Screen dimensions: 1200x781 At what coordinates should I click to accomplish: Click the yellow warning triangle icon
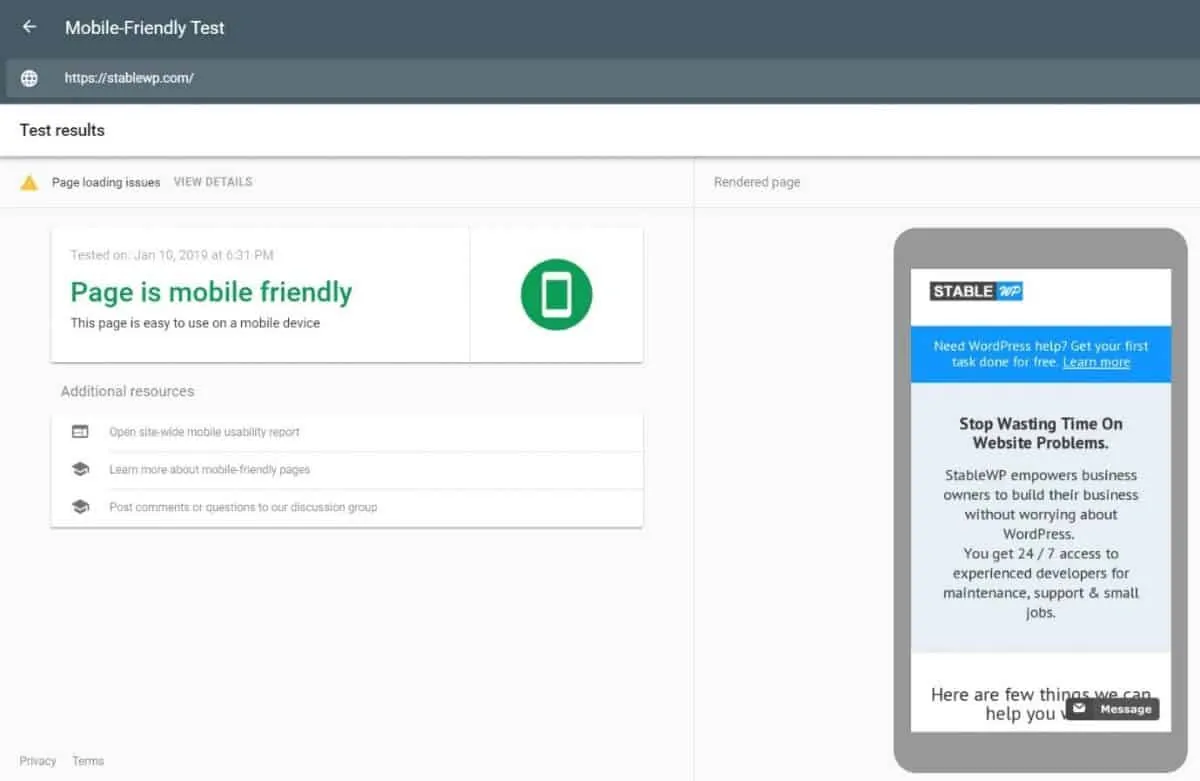29,182
